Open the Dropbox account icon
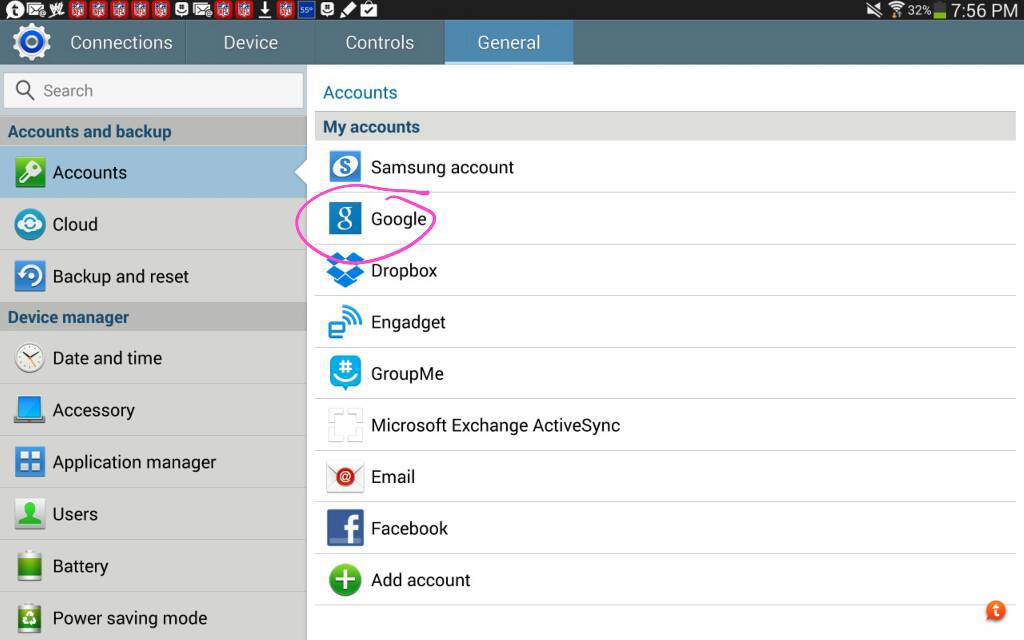 (x=345, y=270)
